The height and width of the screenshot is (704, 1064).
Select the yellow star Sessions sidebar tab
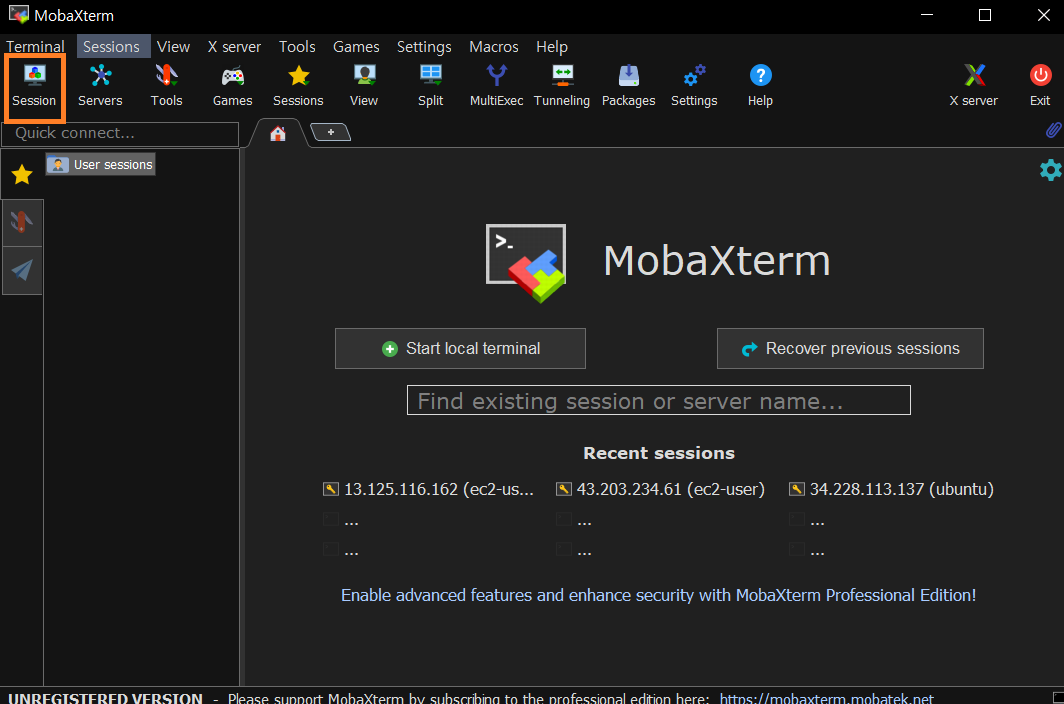coord(22,174)
